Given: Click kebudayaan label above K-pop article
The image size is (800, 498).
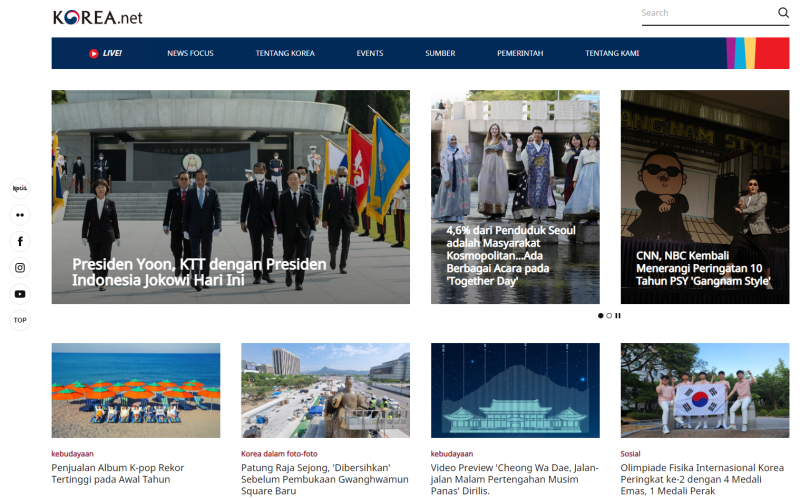Looking at the screenshot, I should (x=72, y=454).
